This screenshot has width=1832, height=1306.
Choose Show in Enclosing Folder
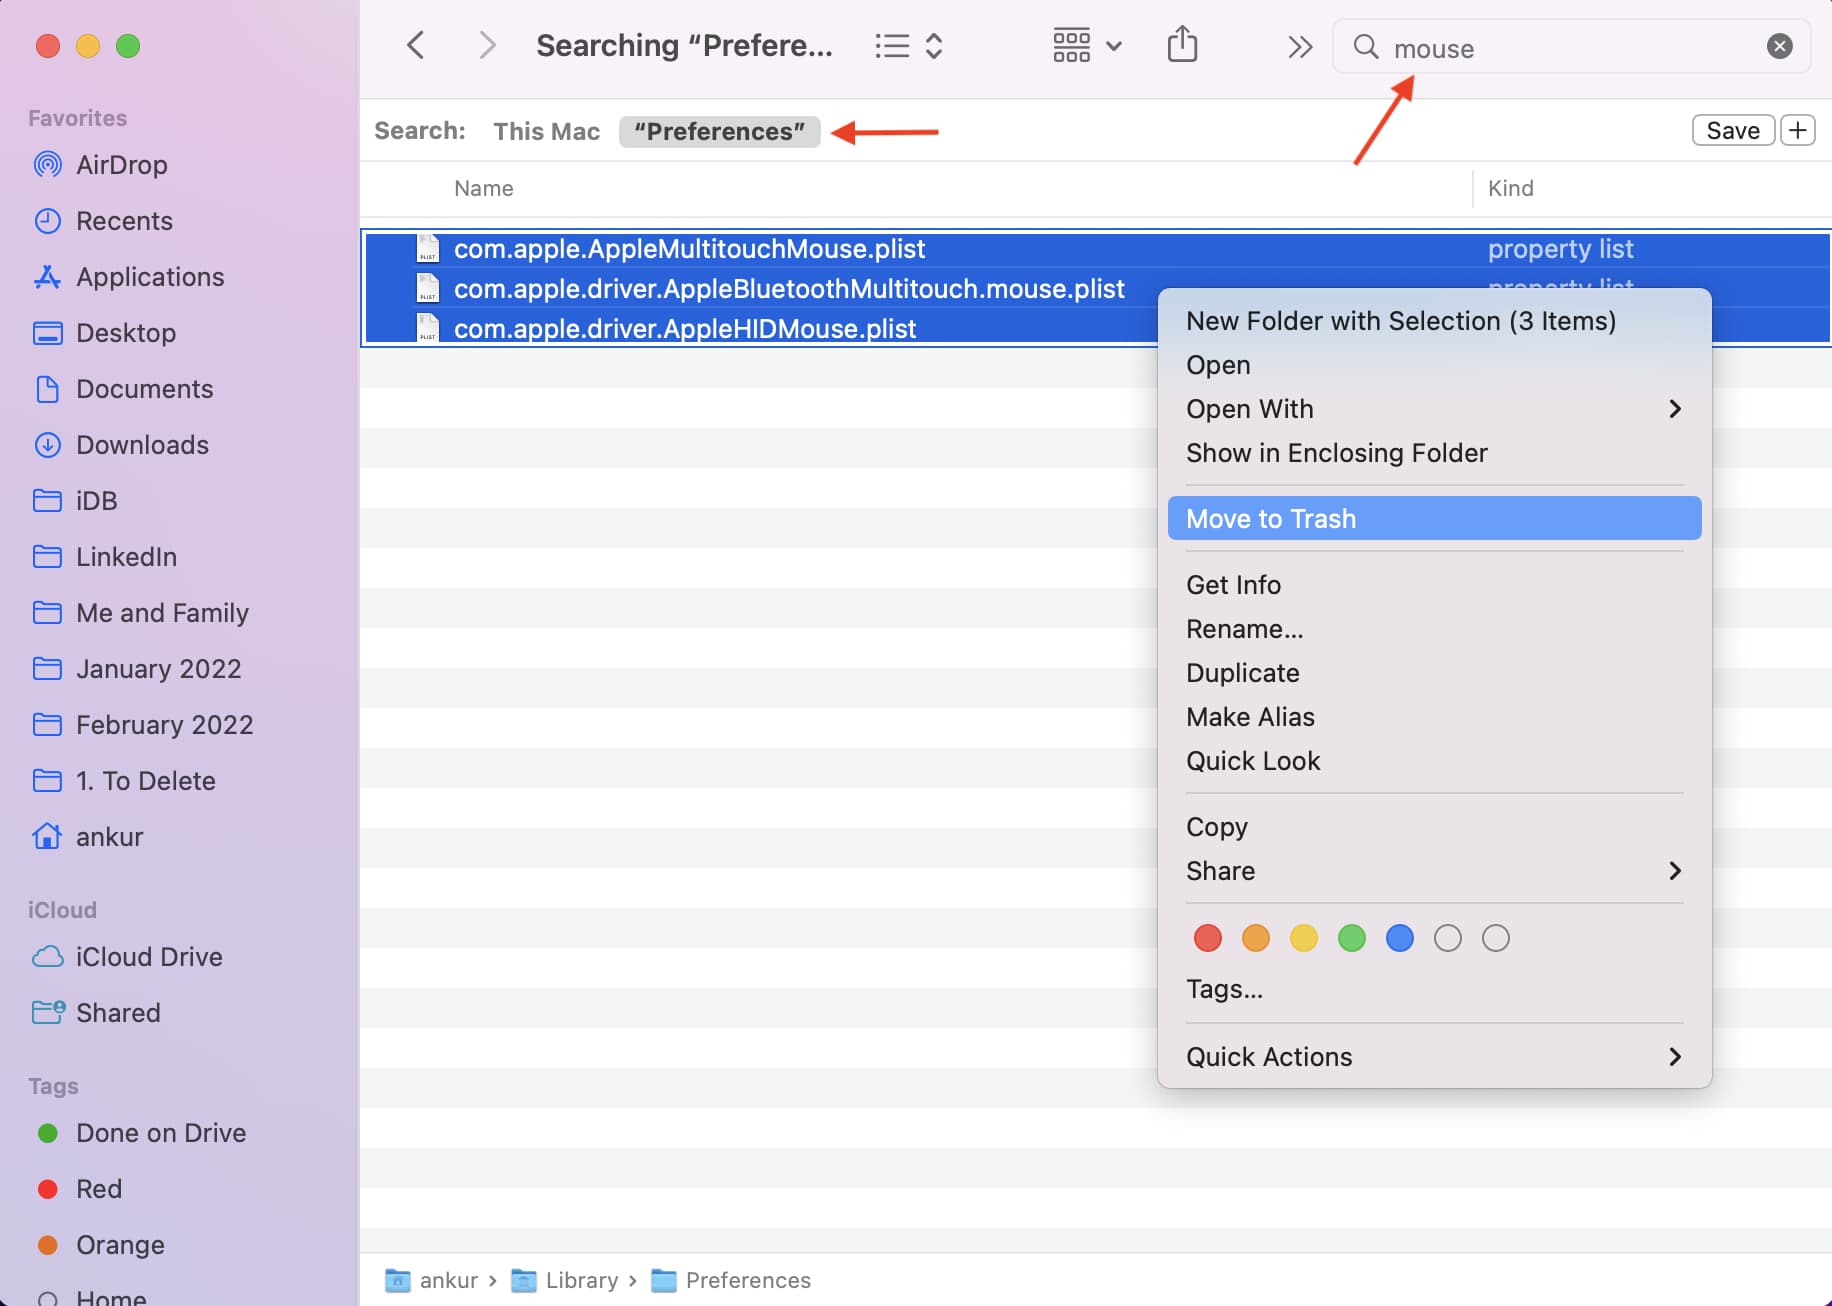1434,453
